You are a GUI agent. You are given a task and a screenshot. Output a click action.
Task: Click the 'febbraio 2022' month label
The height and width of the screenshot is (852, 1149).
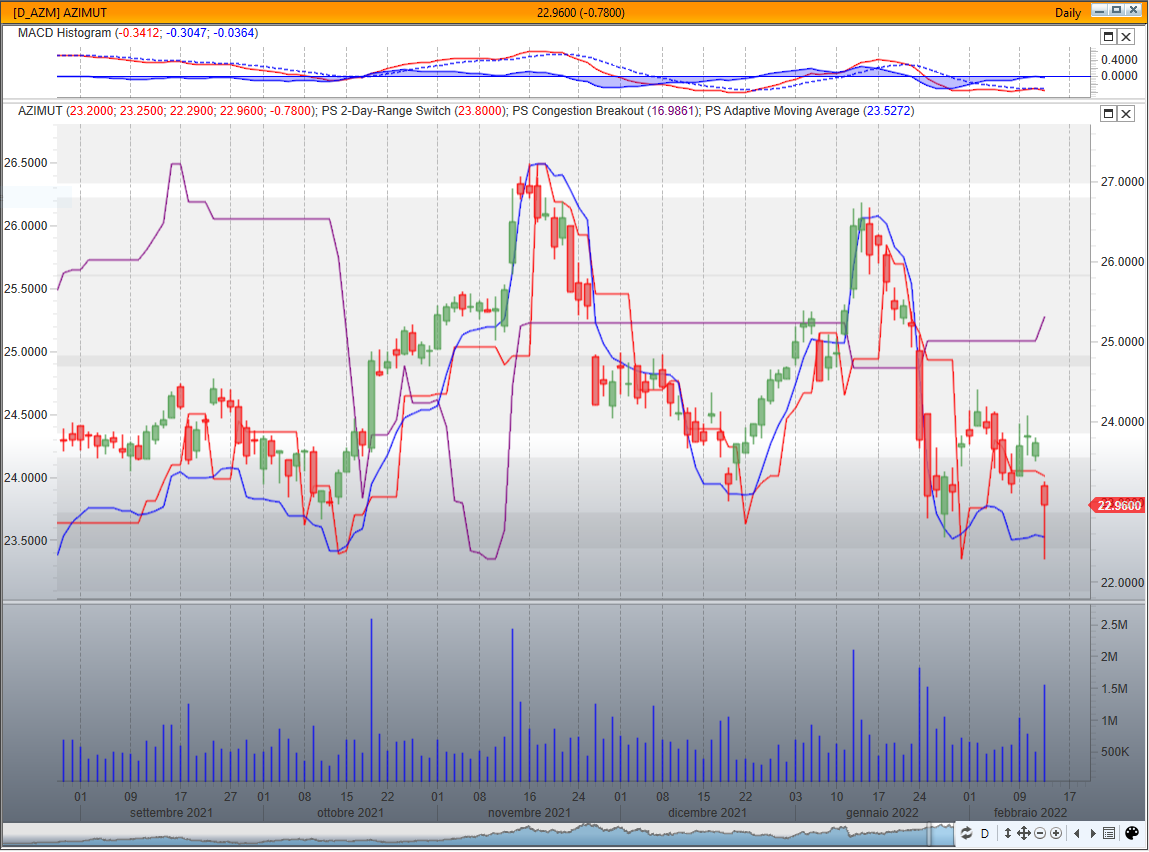coord(1030,812)
